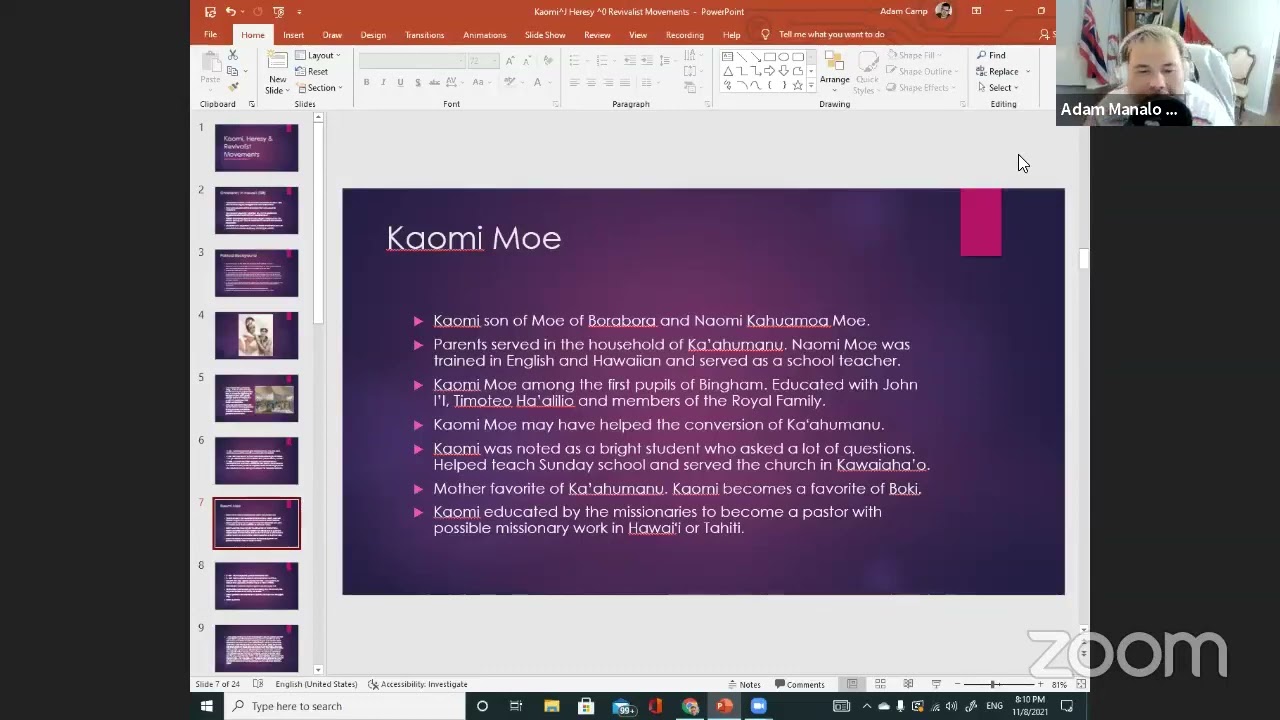
Task: Toggle Strikethrough formatting
Action: [434, 82]
